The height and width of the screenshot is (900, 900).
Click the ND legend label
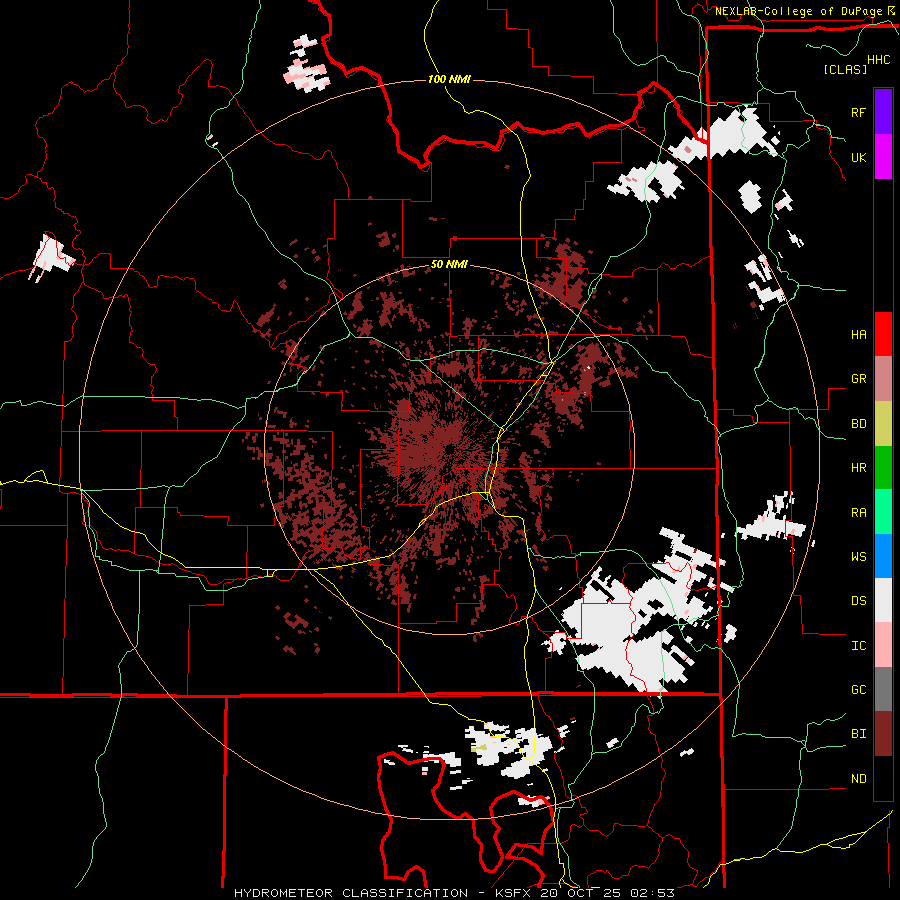[x=858, y=779]
